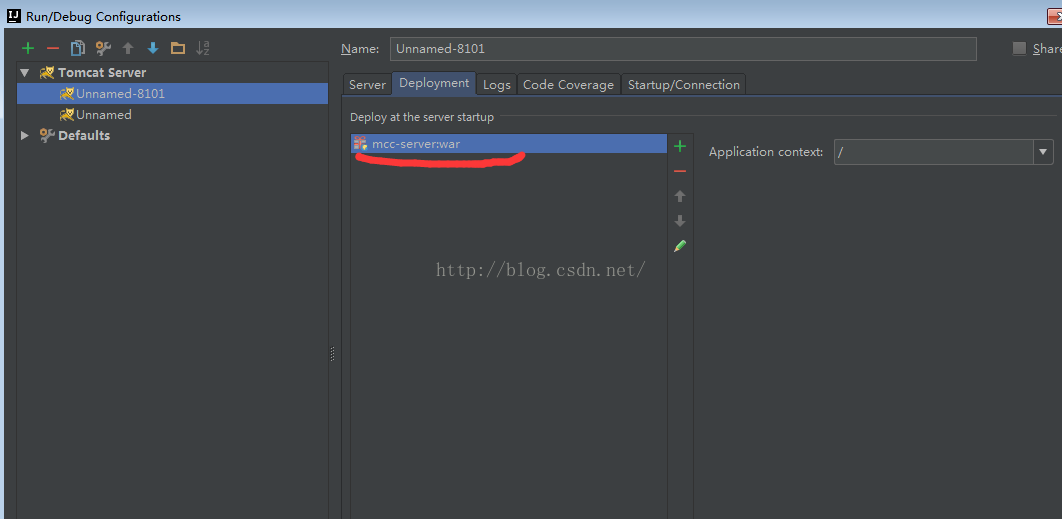
Task: Expand the Defaults tree node
Action: [x=25, y=136]
